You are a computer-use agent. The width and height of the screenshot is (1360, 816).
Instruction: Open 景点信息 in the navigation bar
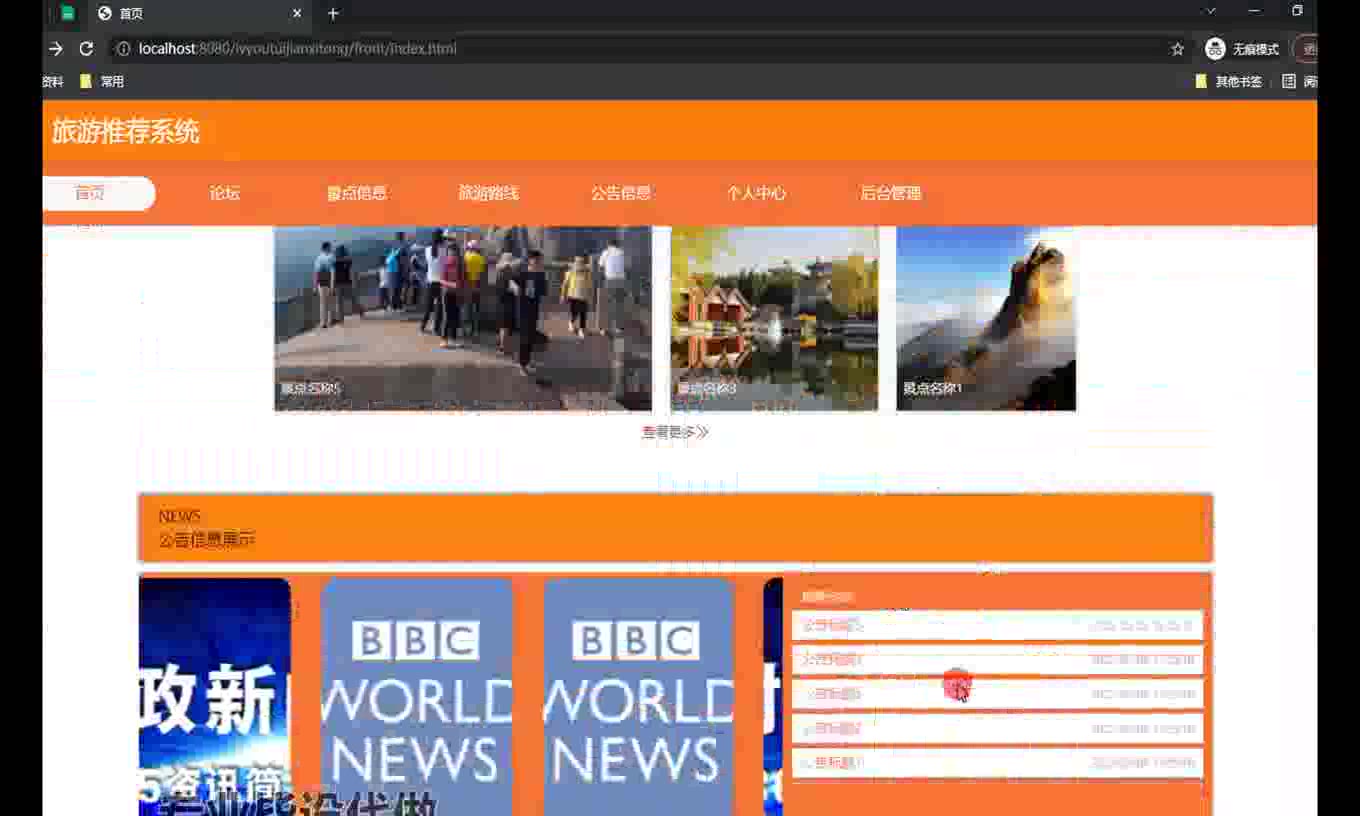pos(357,193)
